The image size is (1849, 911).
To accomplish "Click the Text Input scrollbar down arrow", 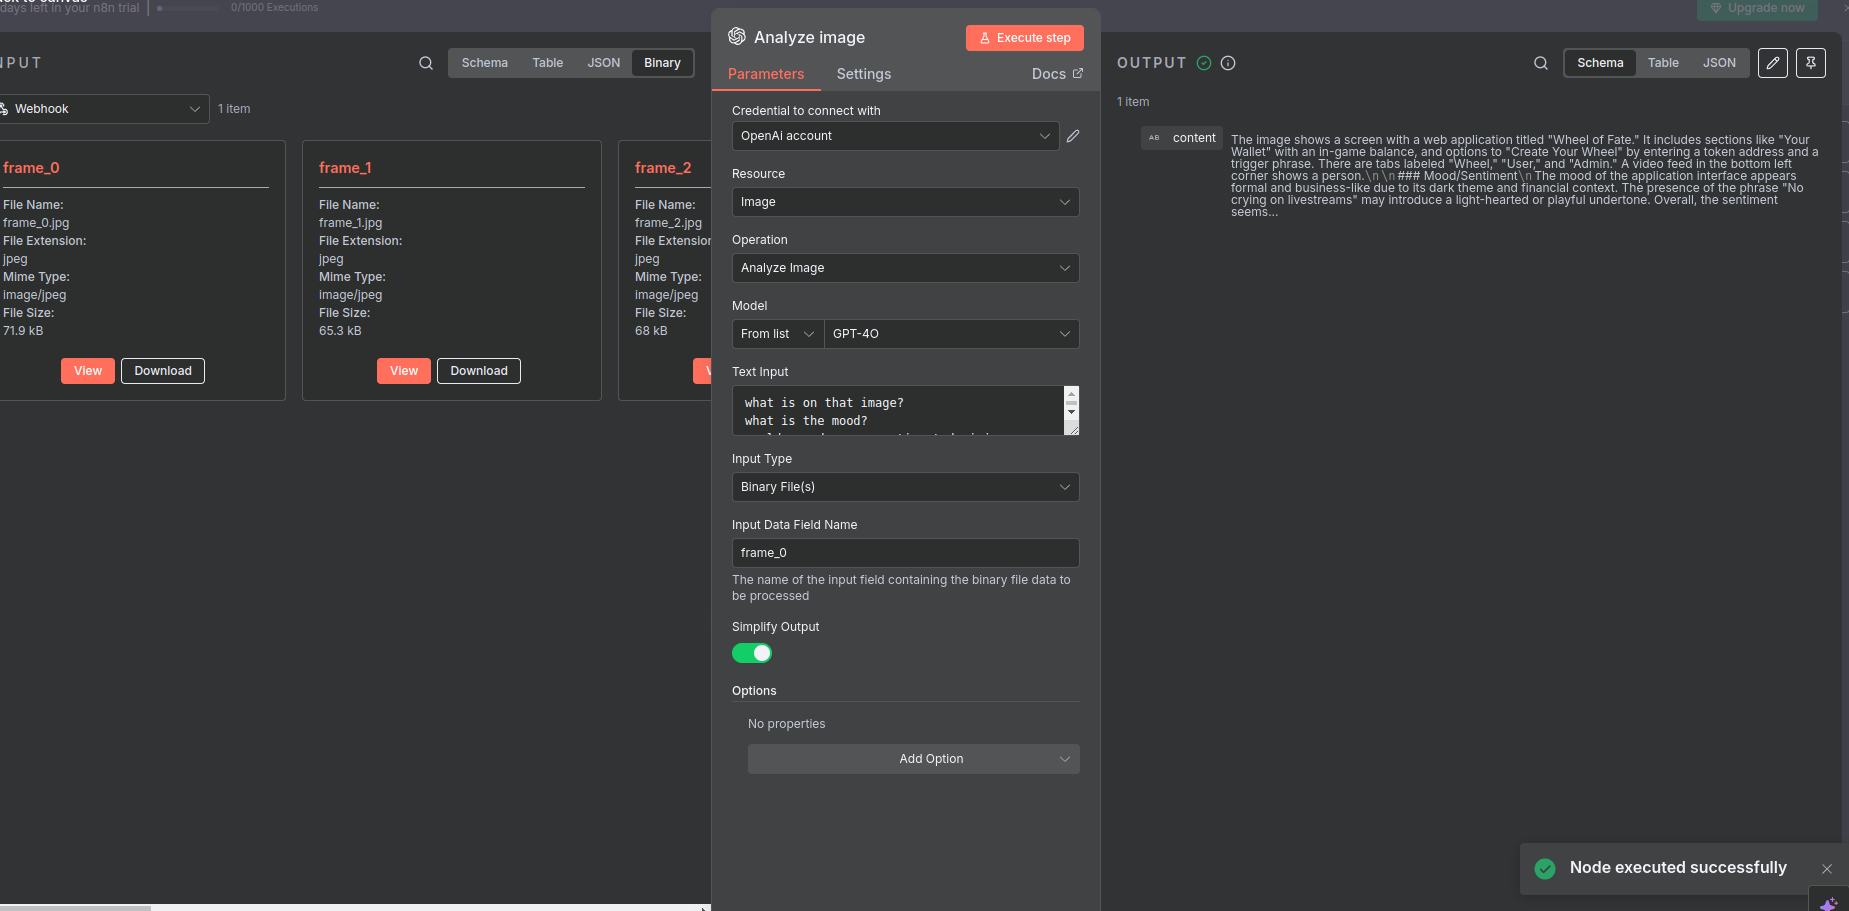I will pyautogui.click(x=1072, y=412).
